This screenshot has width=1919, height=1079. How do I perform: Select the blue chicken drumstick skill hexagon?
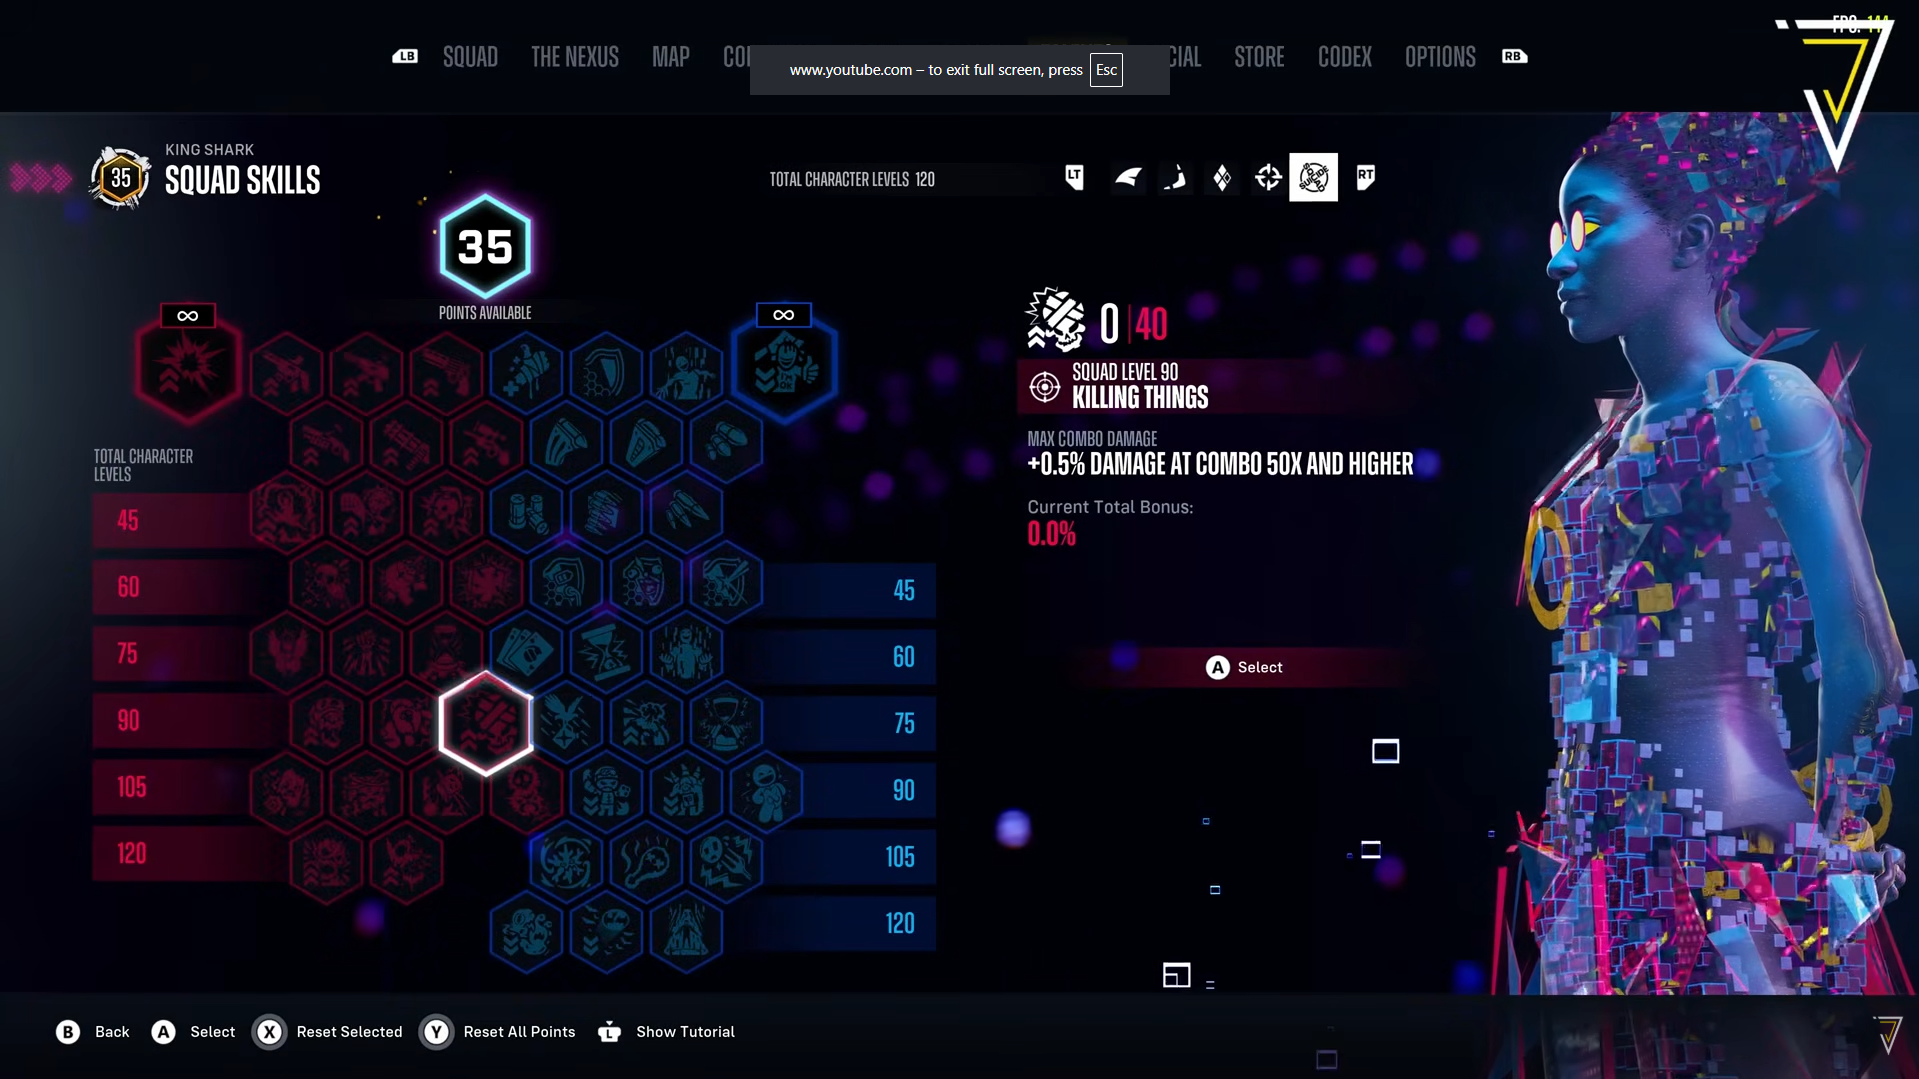(646, 862)
